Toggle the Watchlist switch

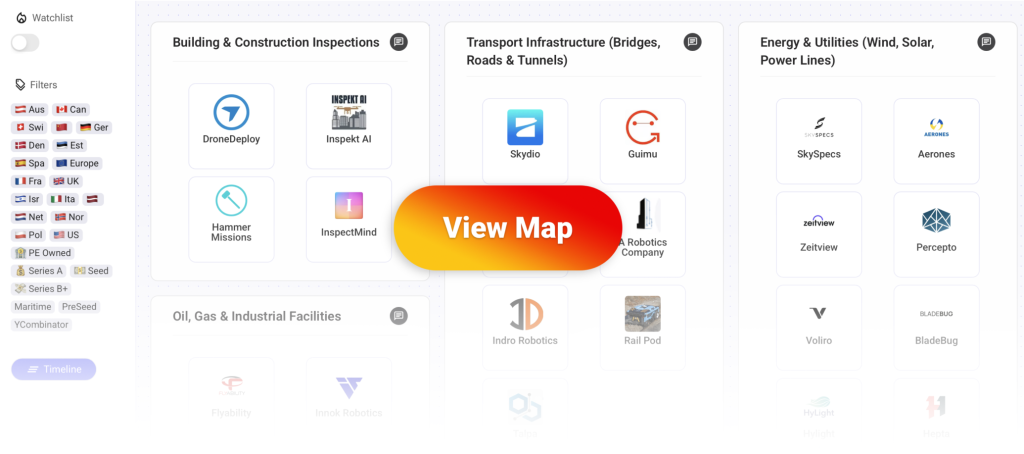[25, 43]
